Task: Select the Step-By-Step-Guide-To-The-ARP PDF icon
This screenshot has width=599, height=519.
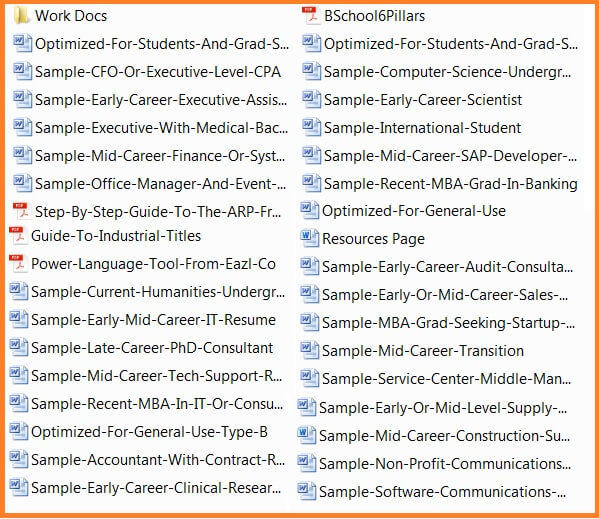Action: coord(22,211)
